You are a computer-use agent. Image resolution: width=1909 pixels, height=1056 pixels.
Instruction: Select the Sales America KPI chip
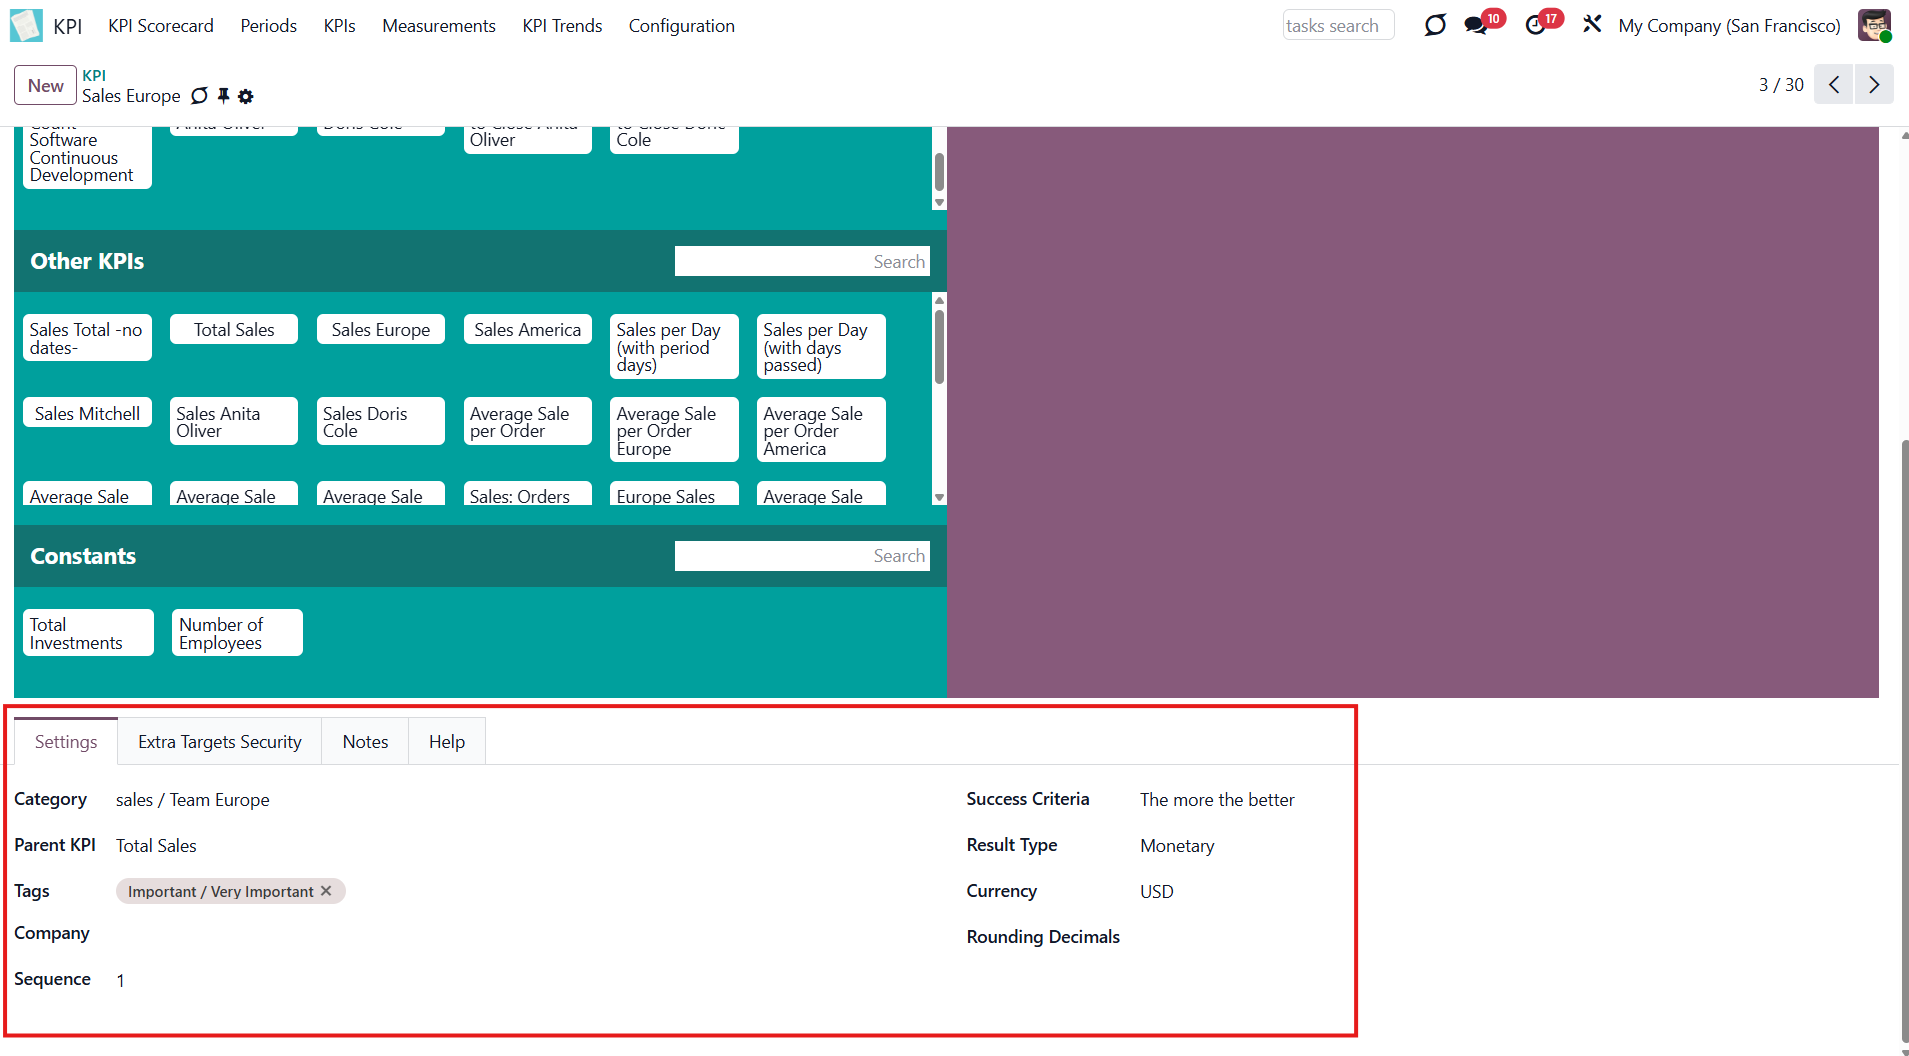pos(527,330)
